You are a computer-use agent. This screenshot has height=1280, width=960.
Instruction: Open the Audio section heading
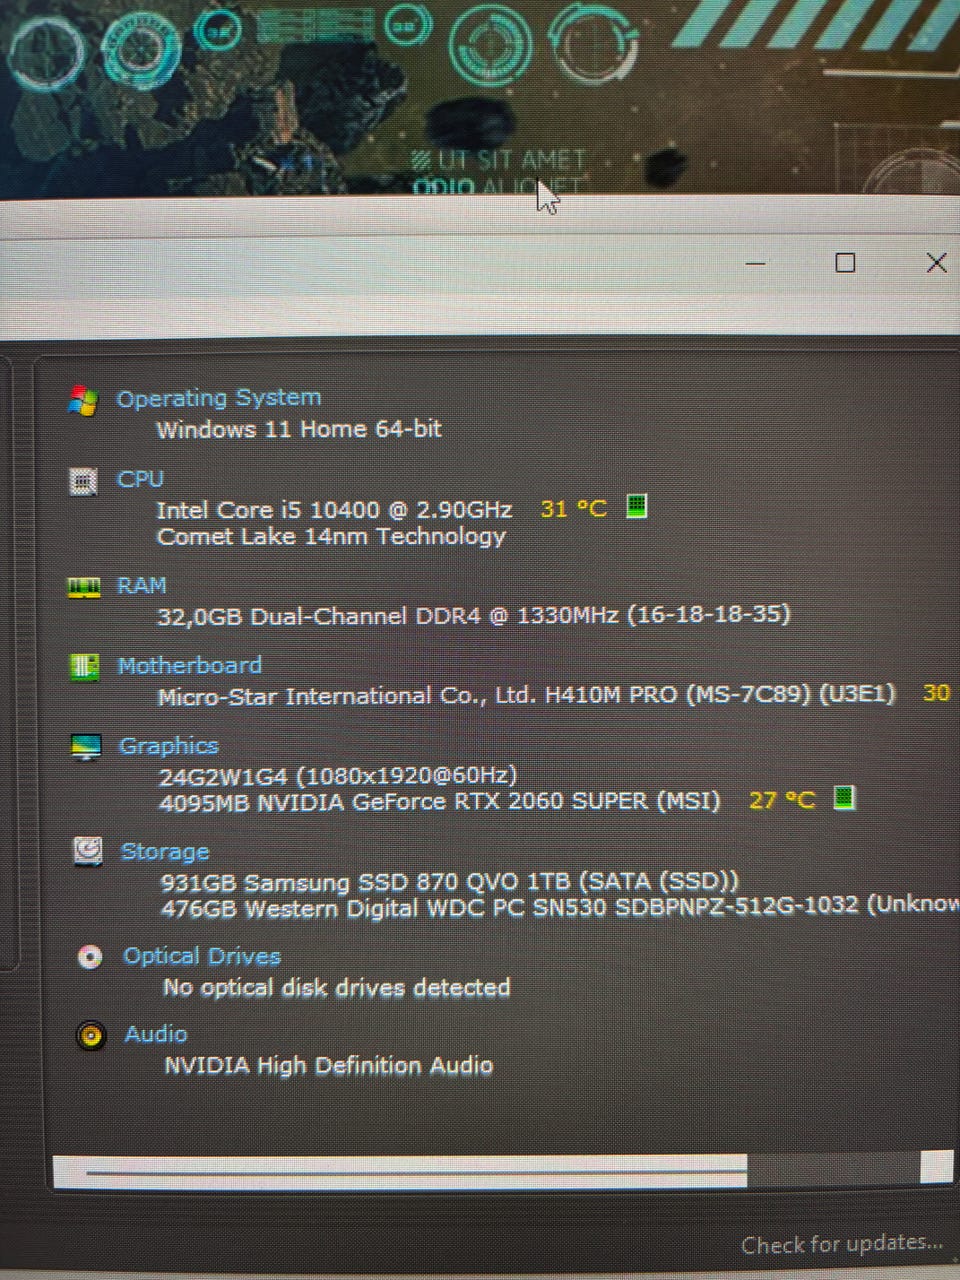point(156,1034)
